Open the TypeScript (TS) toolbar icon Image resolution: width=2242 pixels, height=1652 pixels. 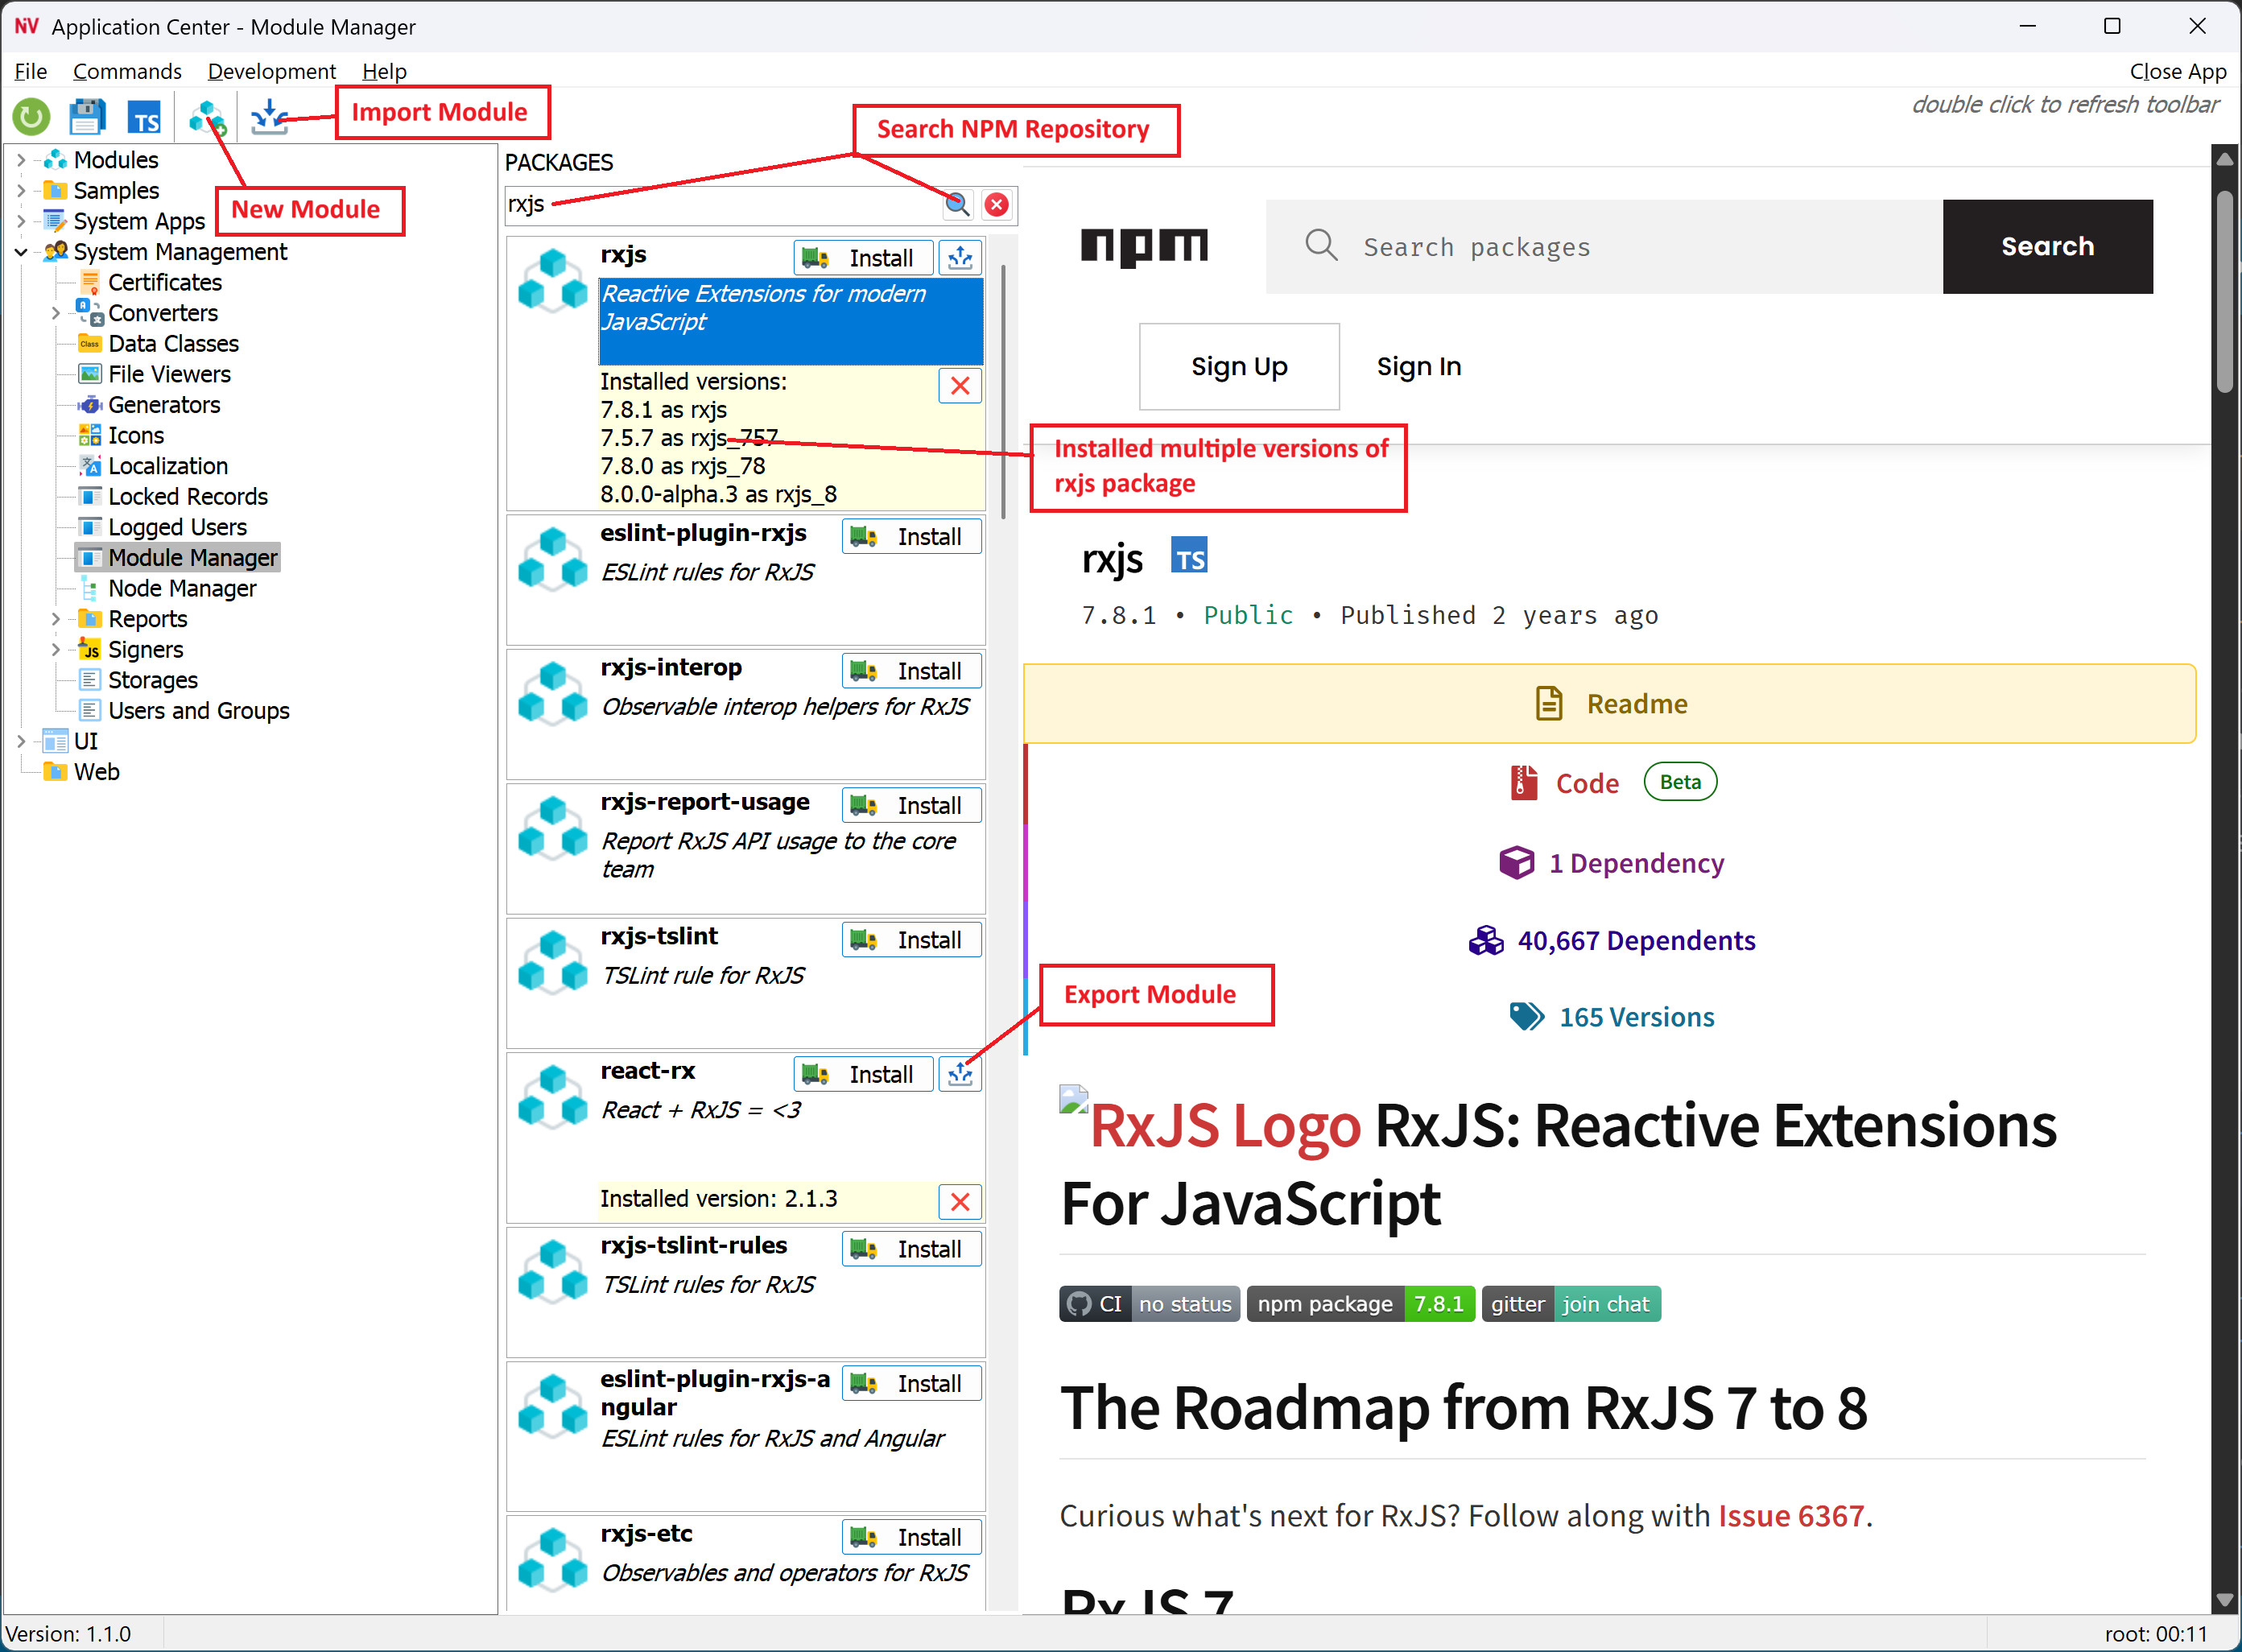click(144, 117)
